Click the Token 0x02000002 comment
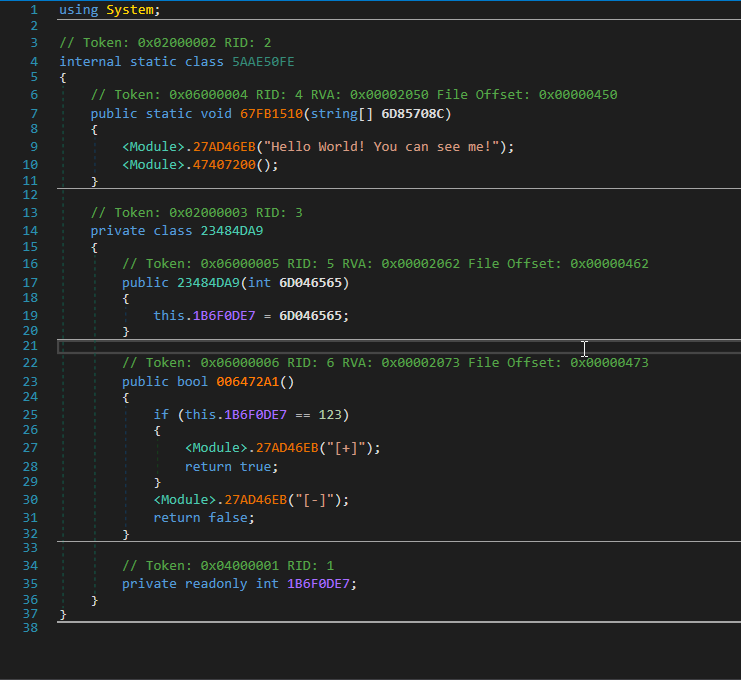Viewport: 741px width, 680px height. pos(165,42)
